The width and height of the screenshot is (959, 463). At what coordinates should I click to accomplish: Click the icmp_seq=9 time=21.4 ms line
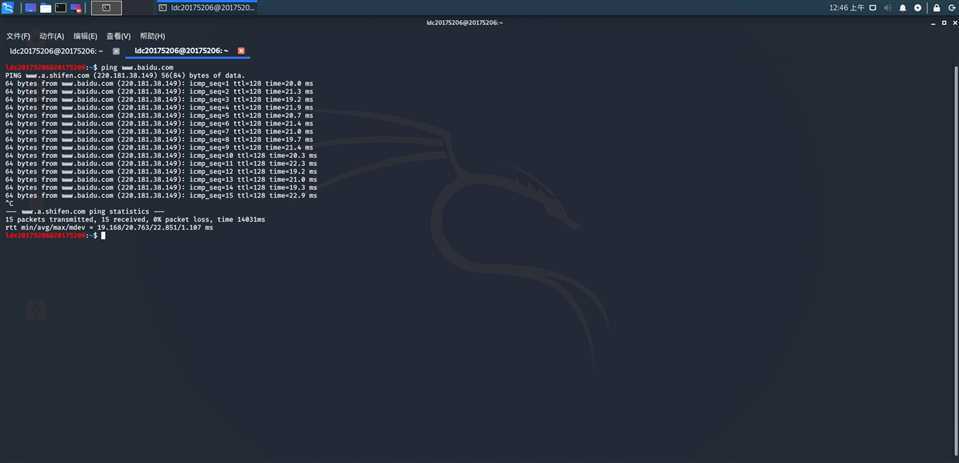pos(159,147)
